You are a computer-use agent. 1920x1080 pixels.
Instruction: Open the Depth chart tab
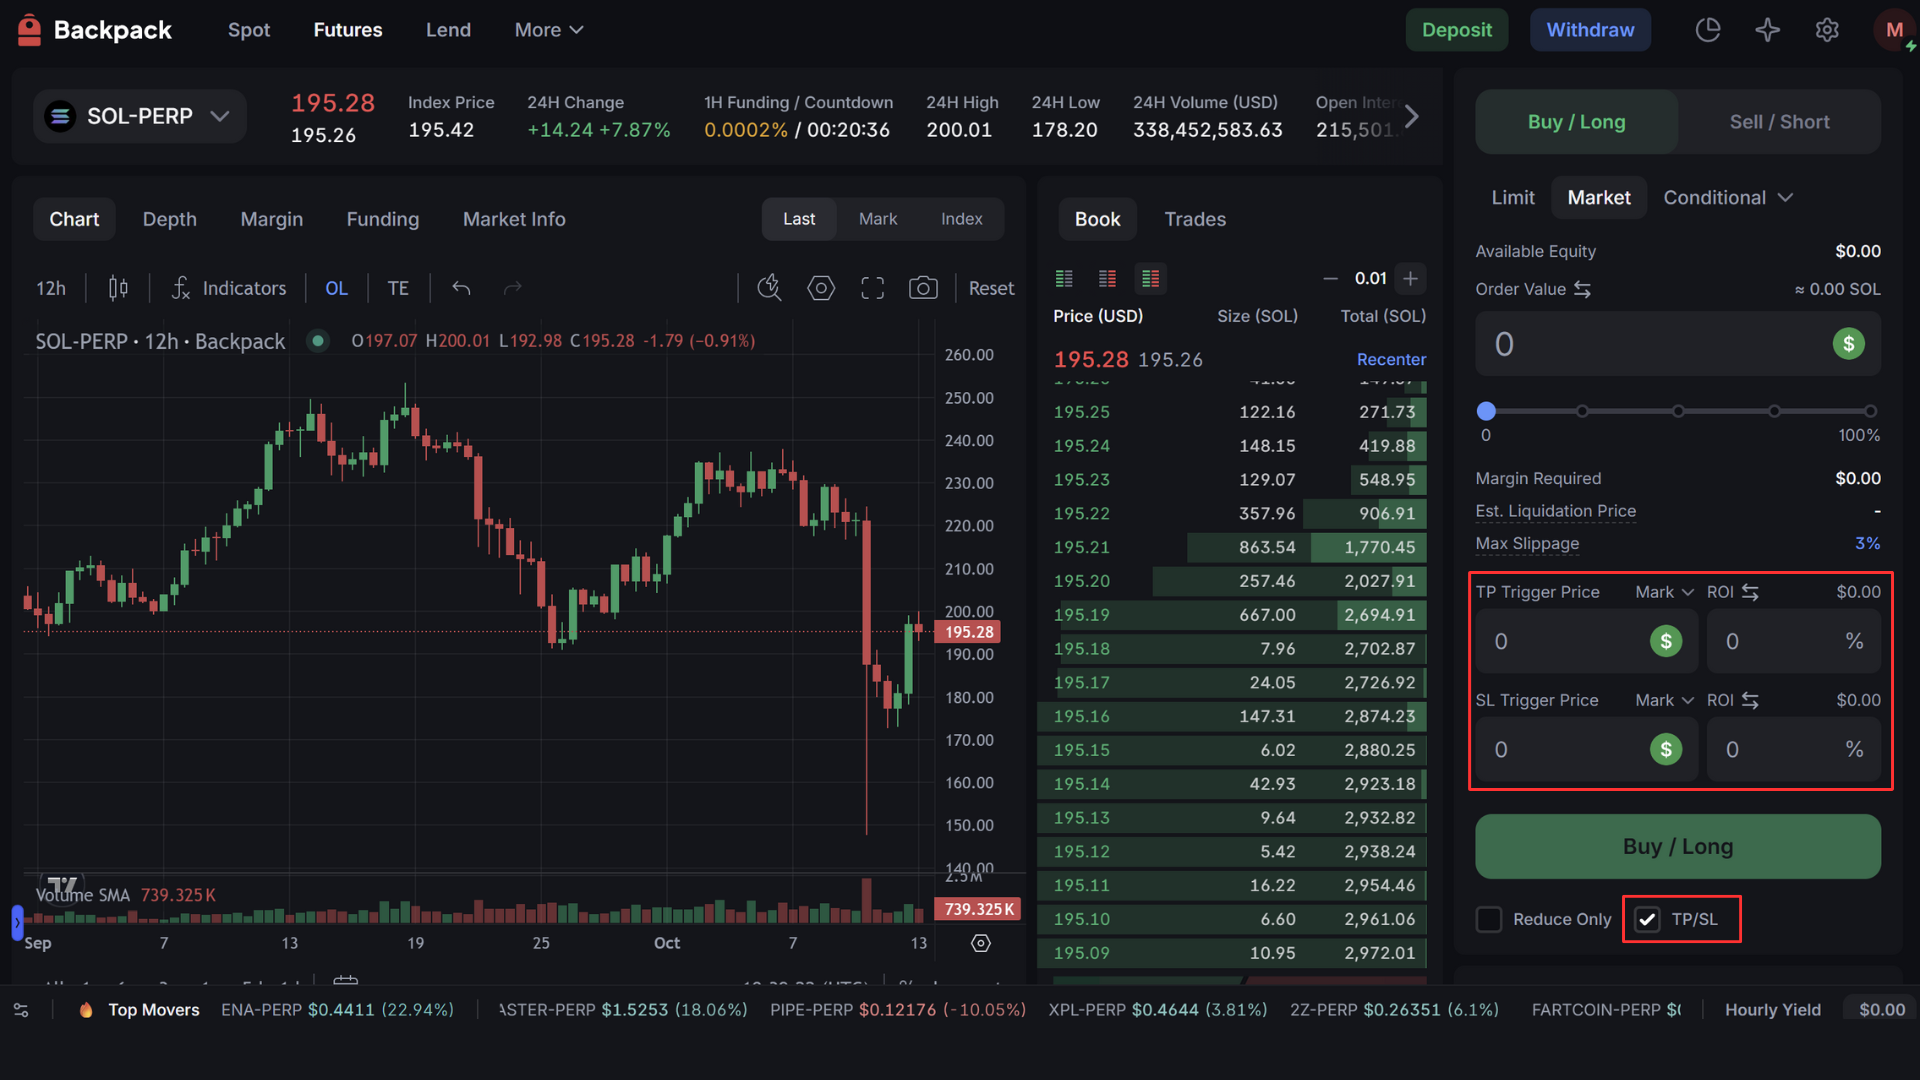tap(169, 219)
